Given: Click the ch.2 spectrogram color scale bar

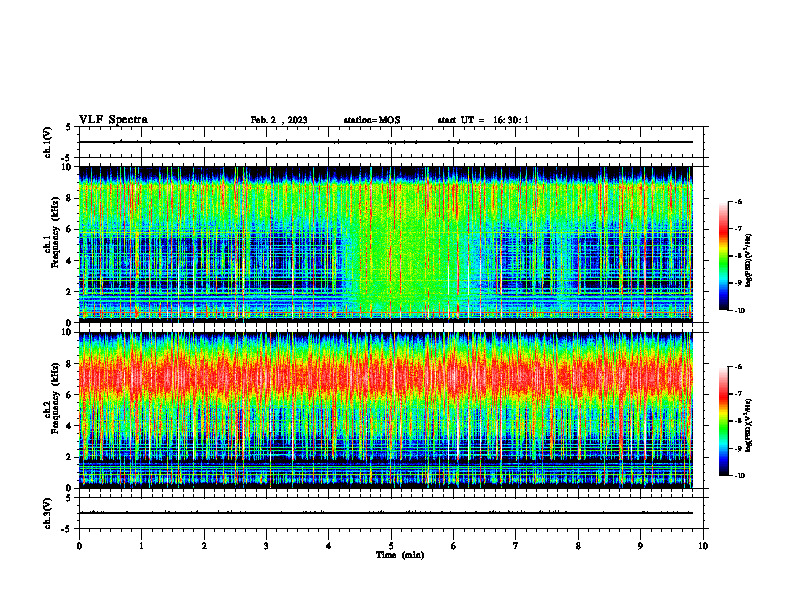Looking at the screenshot, I should tap(723, 421).
